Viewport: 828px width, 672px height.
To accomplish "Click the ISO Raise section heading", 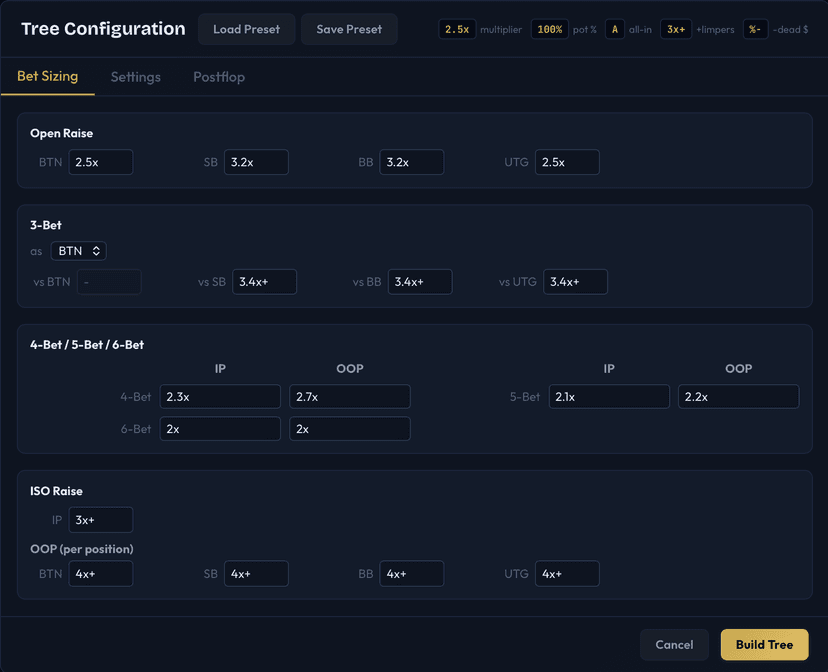I will (57, 491).
